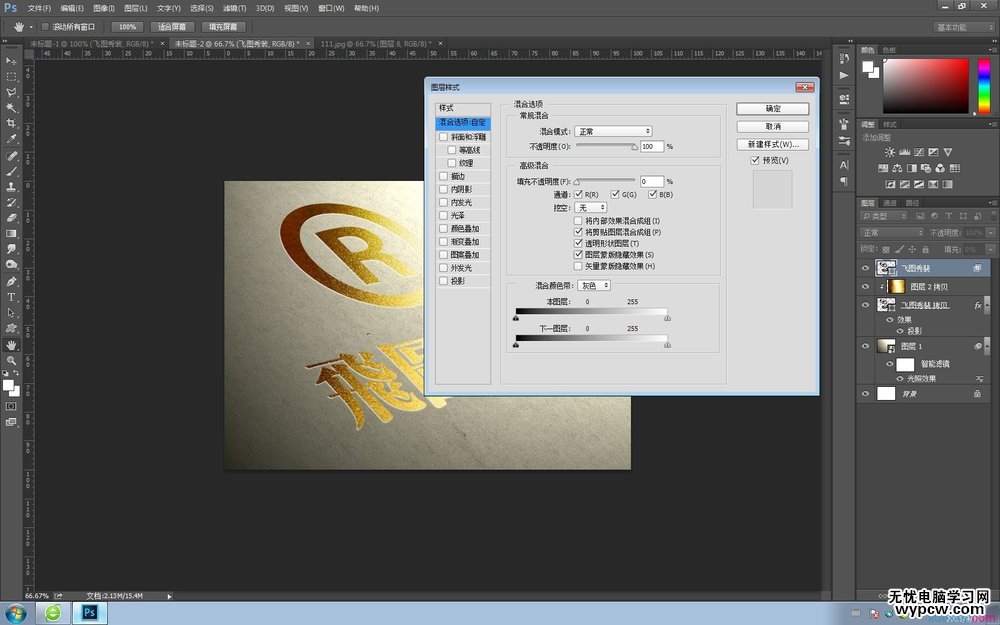Open 混合颜色带 灰色 dropdown
1000x625 pixels.
(594, 286)
